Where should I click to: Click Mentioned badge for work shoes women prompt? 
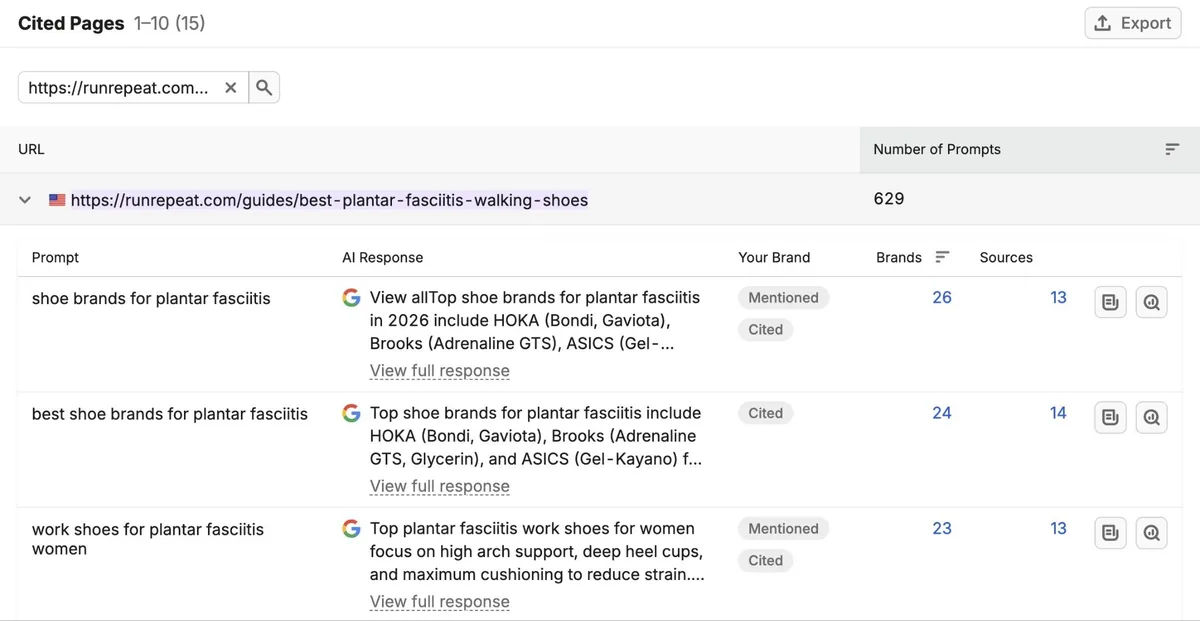784,528
